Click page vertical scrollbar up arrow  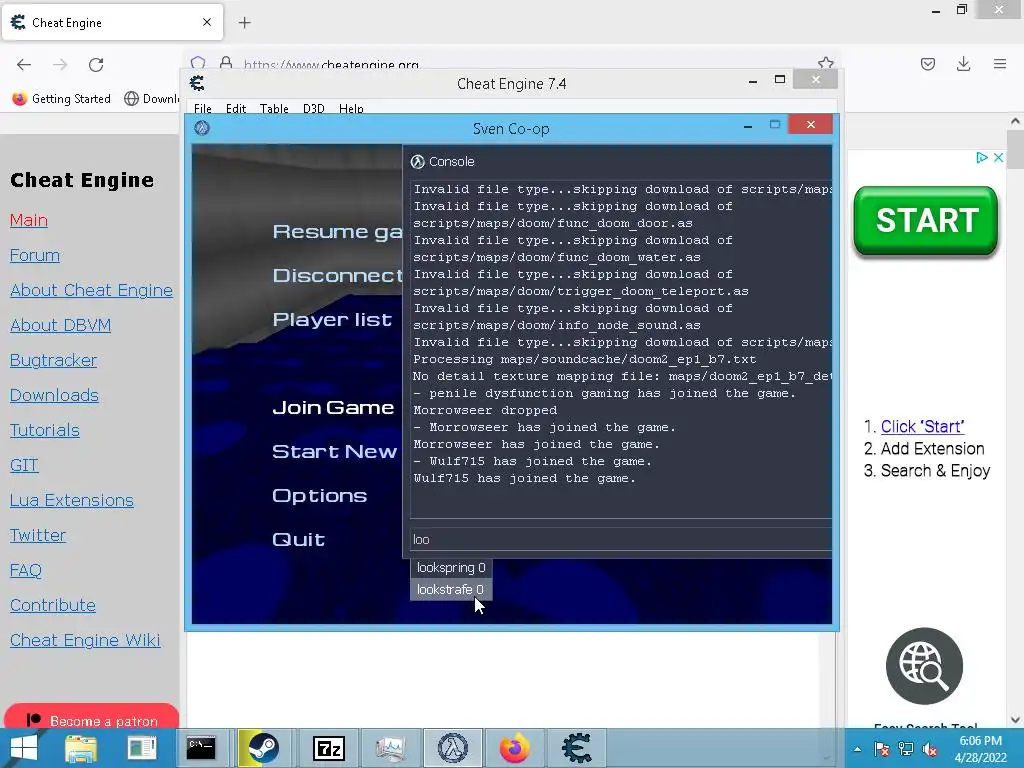(1015, 121)
